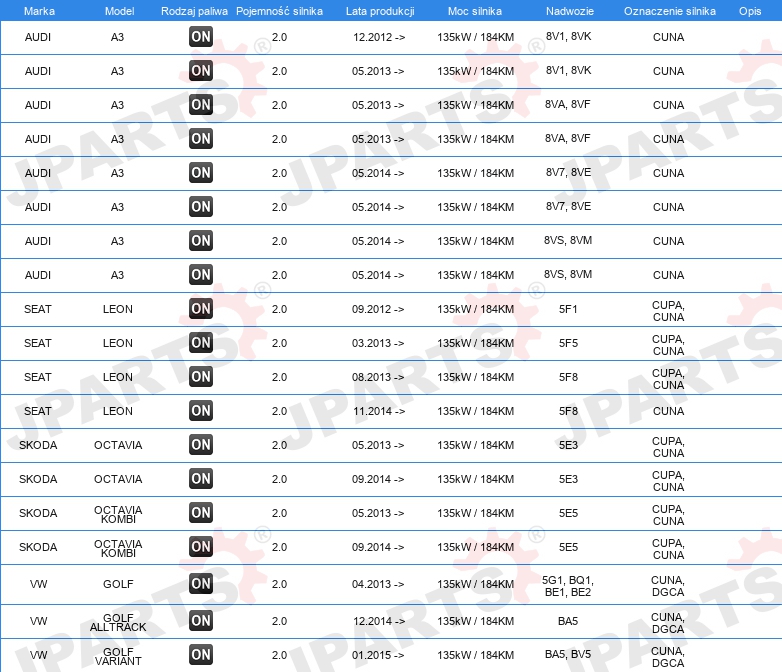Select the ON fuel icon in the Golf Alltrack row
Screen dimensions: 782x672
(x=201, y=621)
